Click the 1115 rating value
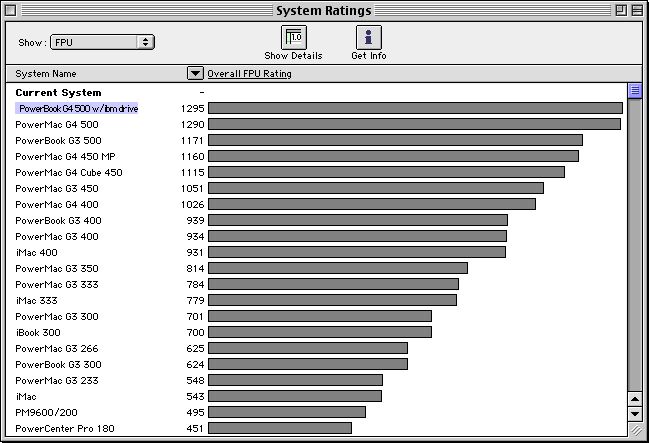Viewport: 649px width, 443px height. coord(192,173)
